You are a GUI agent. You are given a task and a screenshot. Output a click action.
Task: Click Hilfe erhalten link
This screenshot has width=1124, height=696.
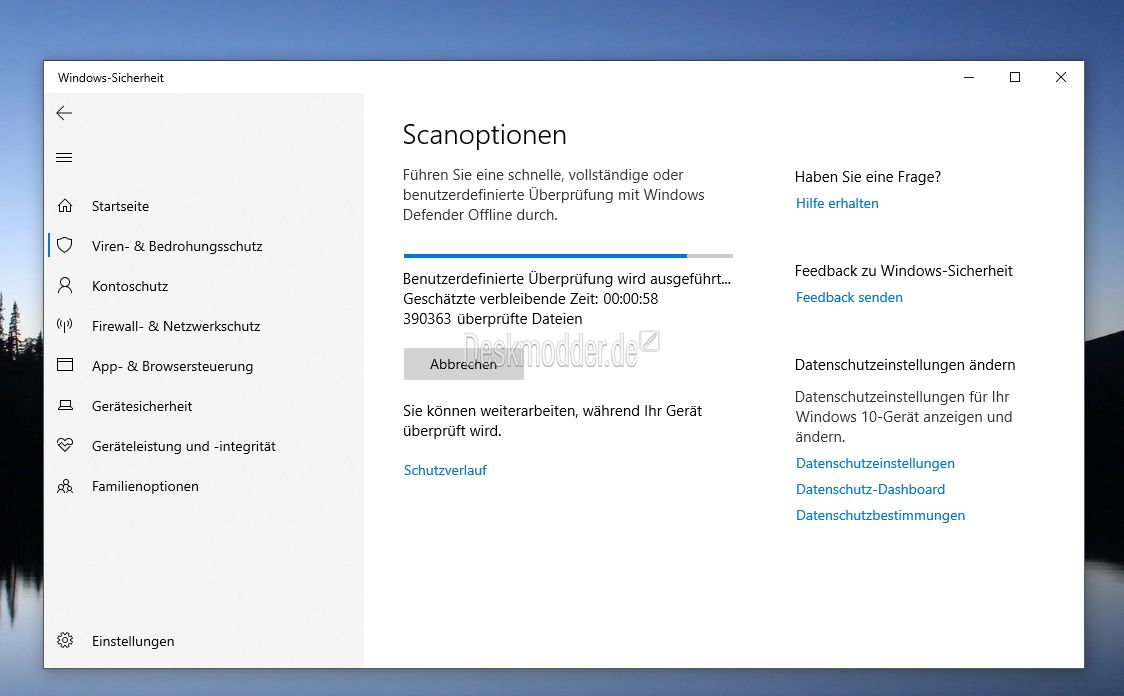pyautogui.click(x=837, y=204)
